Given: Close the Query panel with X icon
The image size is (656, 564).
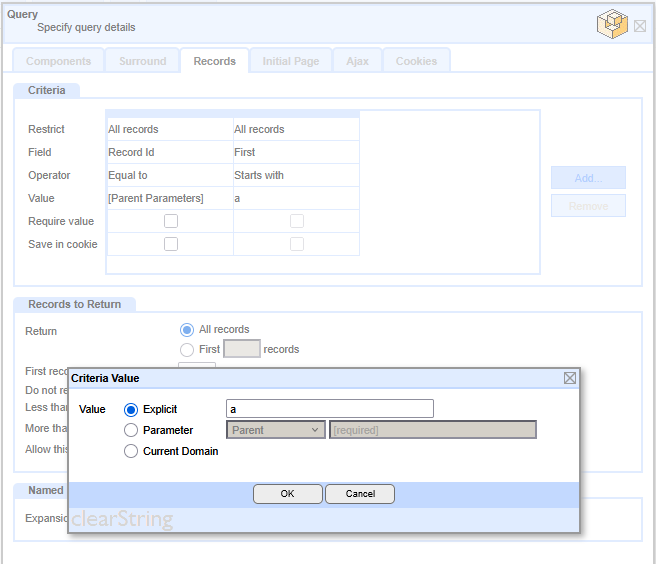Looking at the screenshot, I should click(640, 26).
